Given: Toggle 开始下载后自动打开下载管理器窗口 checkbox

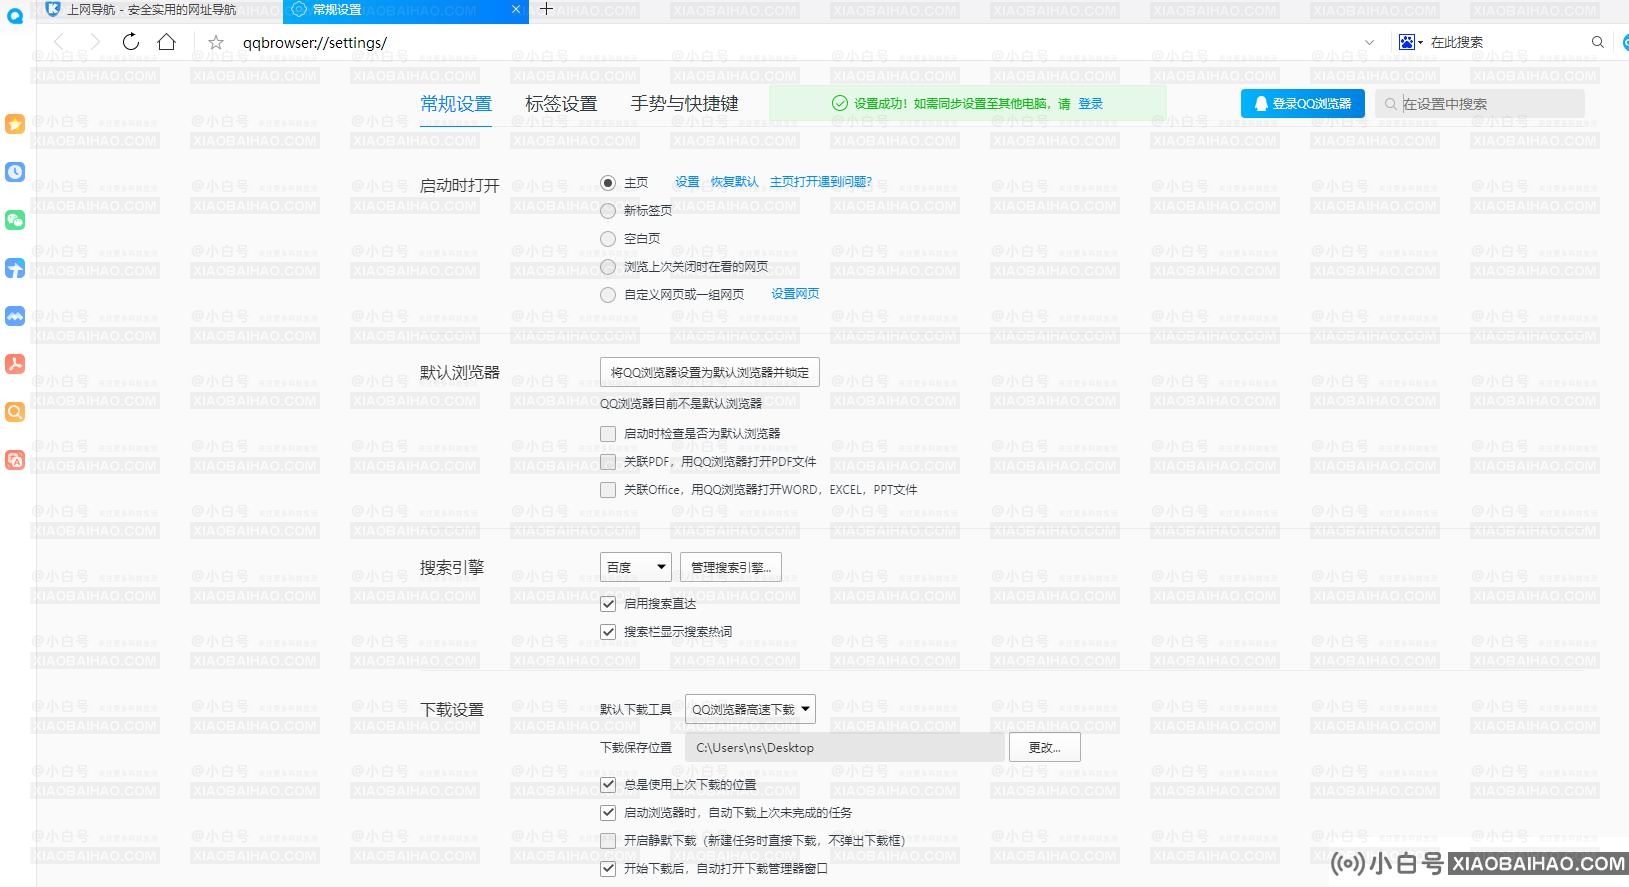Looking at the screenshot, I should [x=608, y=869].
